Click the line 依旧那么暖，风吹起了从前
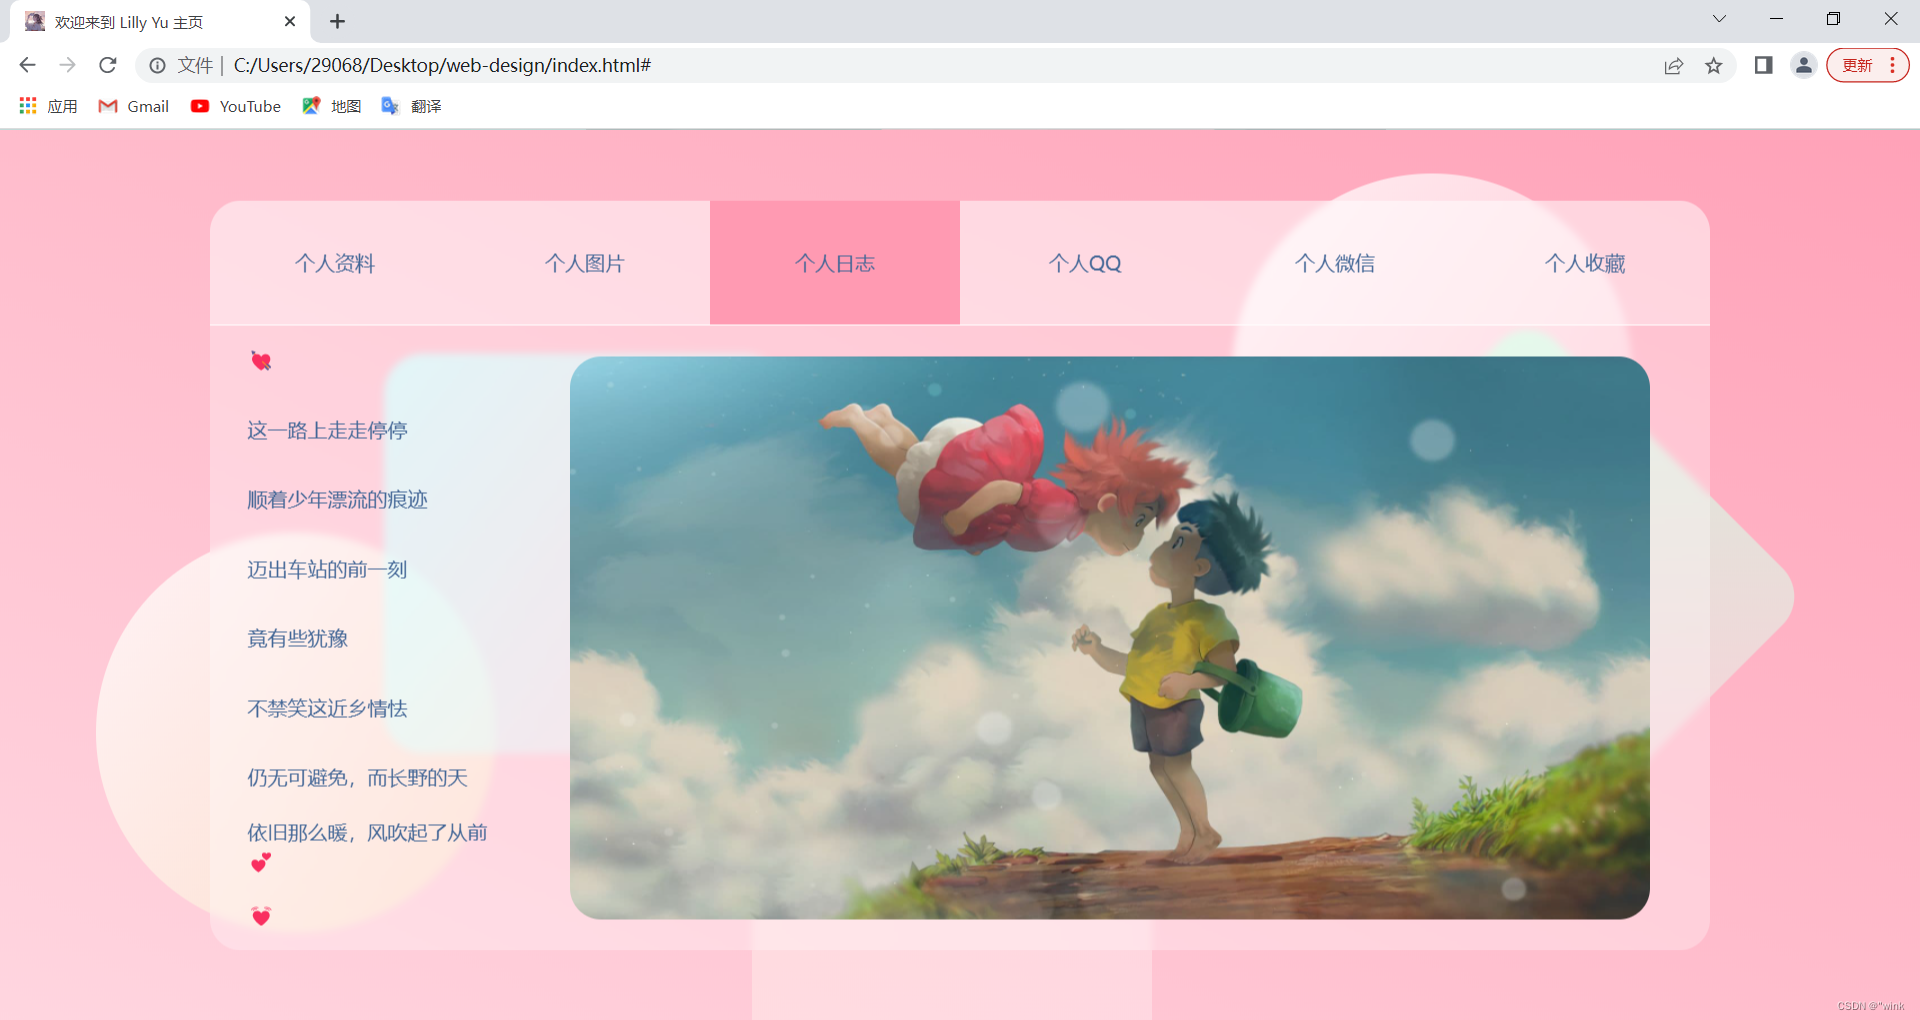1920x1020 pixels. 367,833
